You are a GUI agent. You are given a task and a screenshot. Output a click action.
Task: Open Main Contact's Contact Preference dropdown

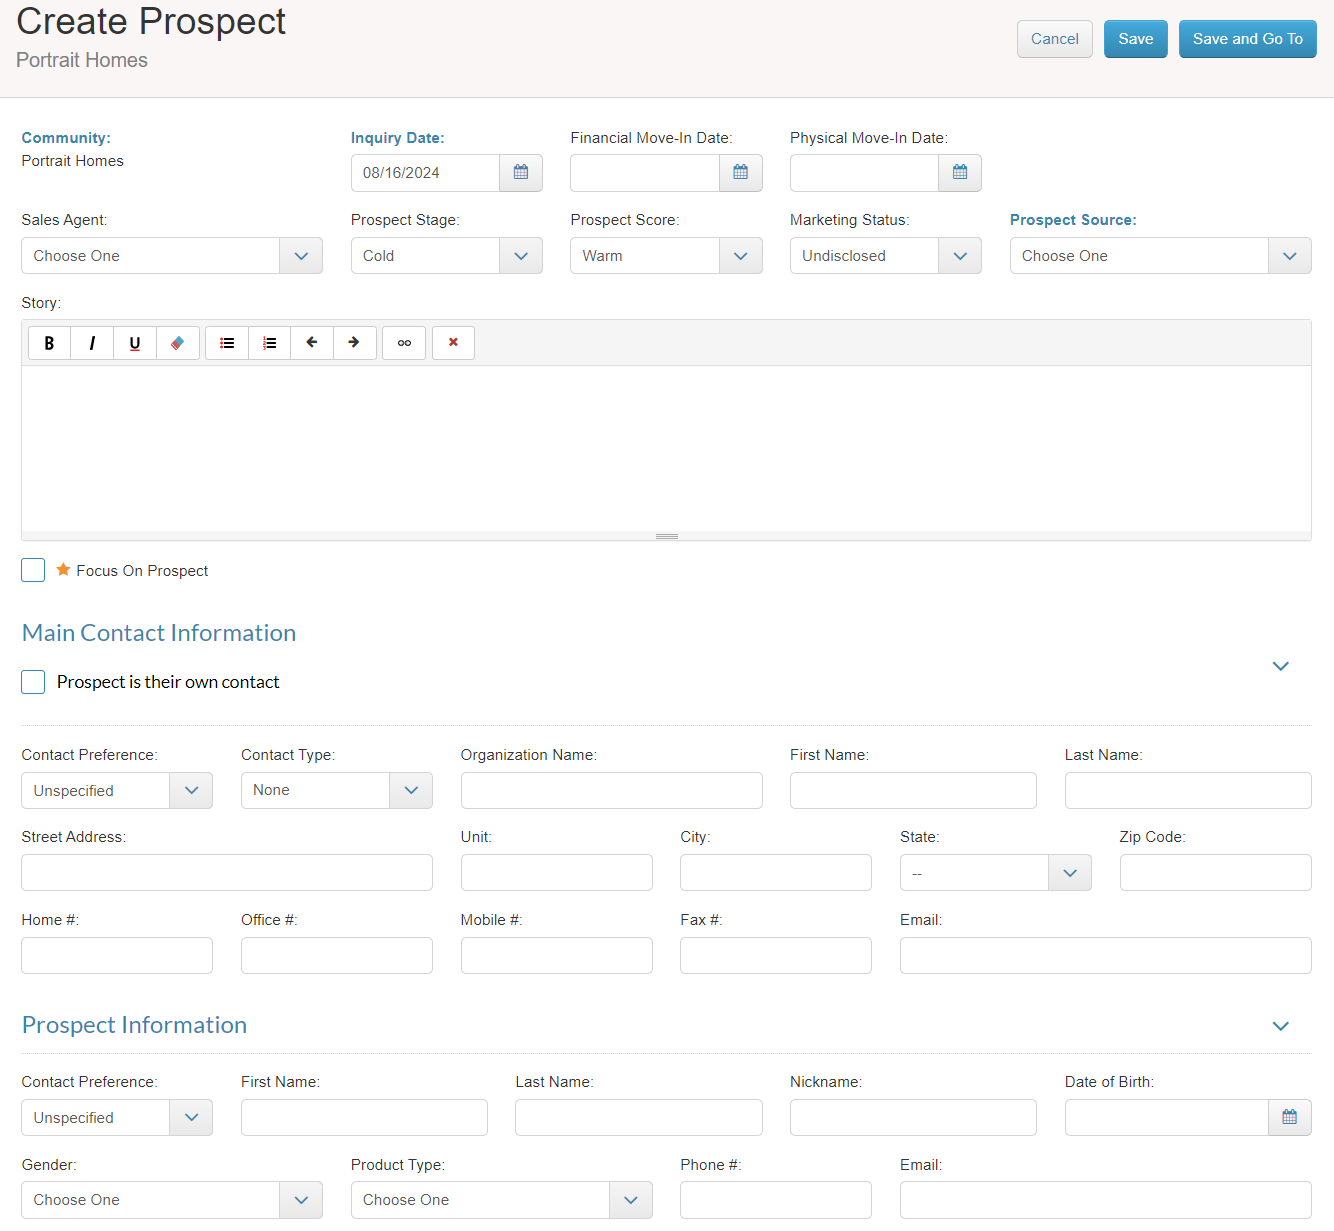pyautogui.click(x=117, y=791)
